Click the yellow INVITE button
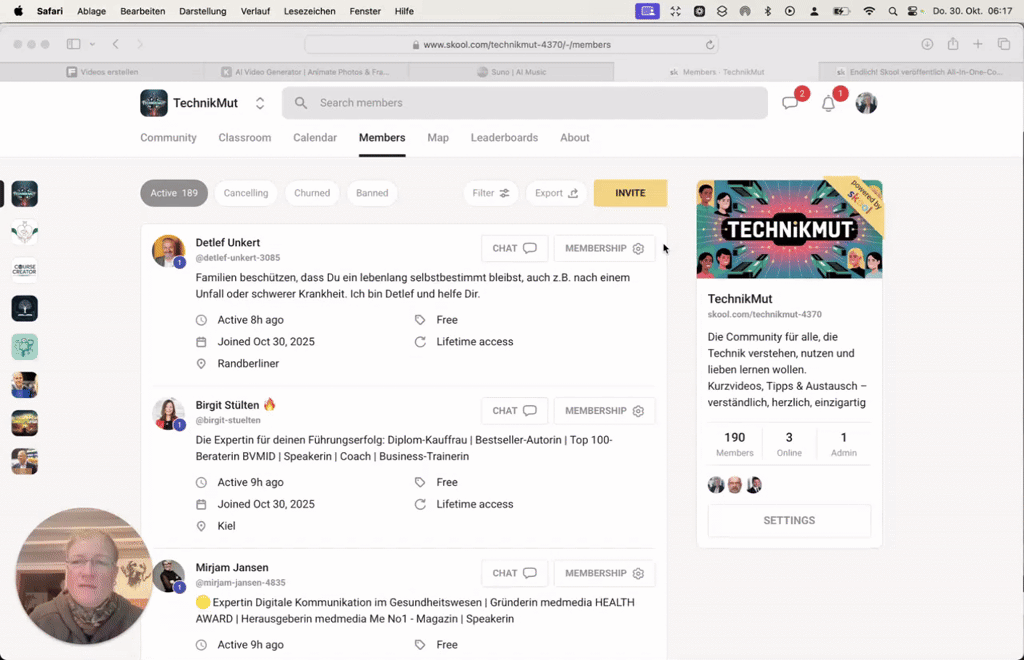The height and width of the screenshot is (660, 1024). [630, 193]
